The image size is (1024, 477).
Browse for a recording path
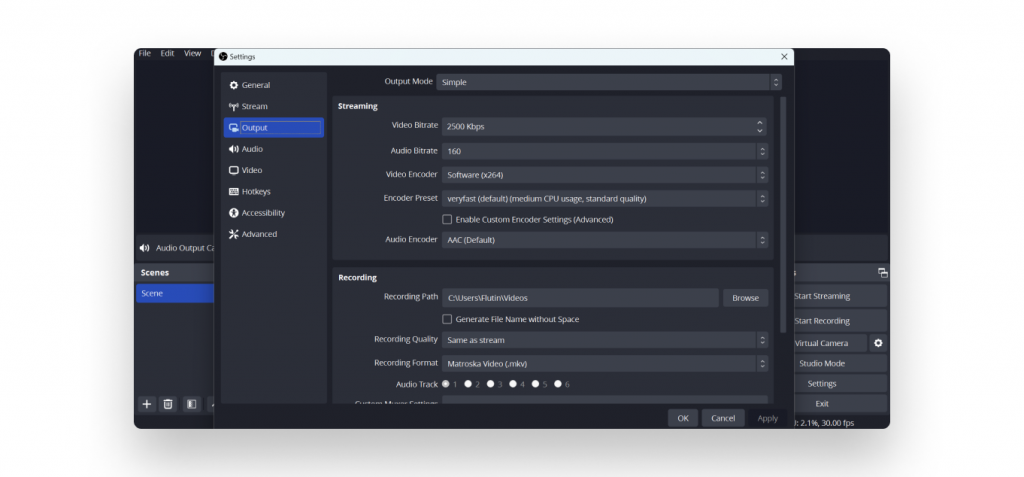(745, 298)
